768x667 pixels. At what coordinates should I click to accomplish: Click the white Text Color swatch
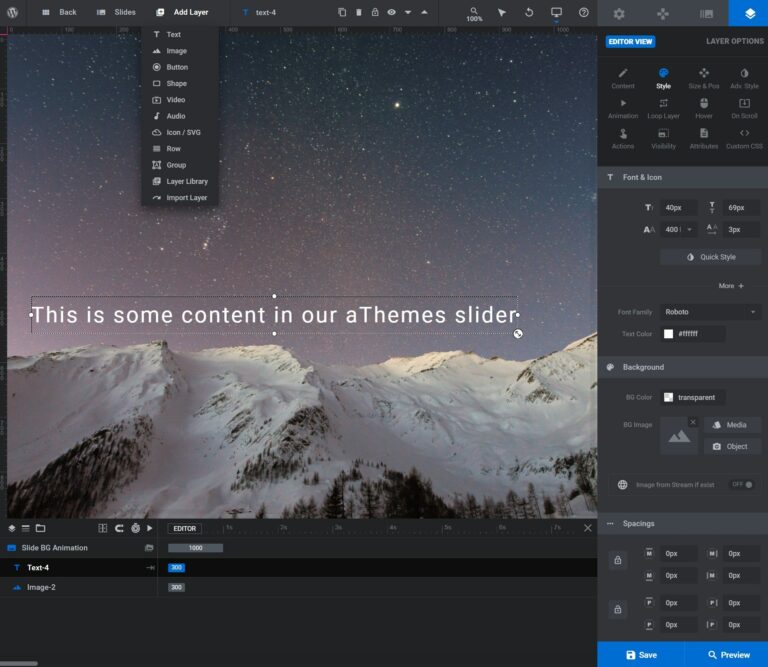pyautogui.click(x=668, y=334)
